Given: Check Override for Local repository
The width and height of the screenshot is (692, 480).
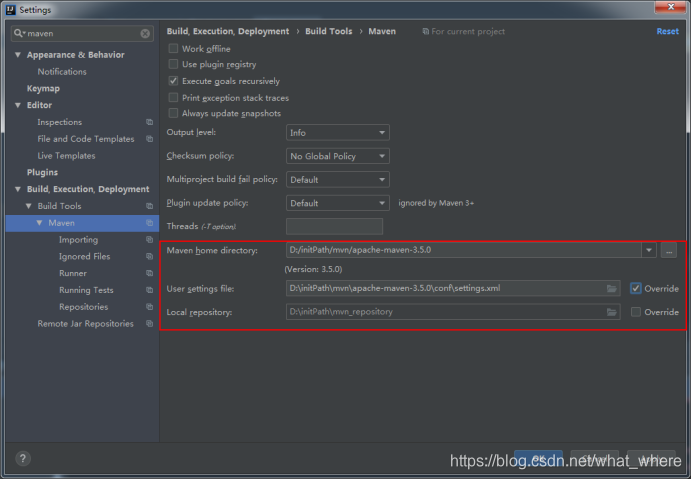Looking at the screenshot, I should click(x=636, y=312).
